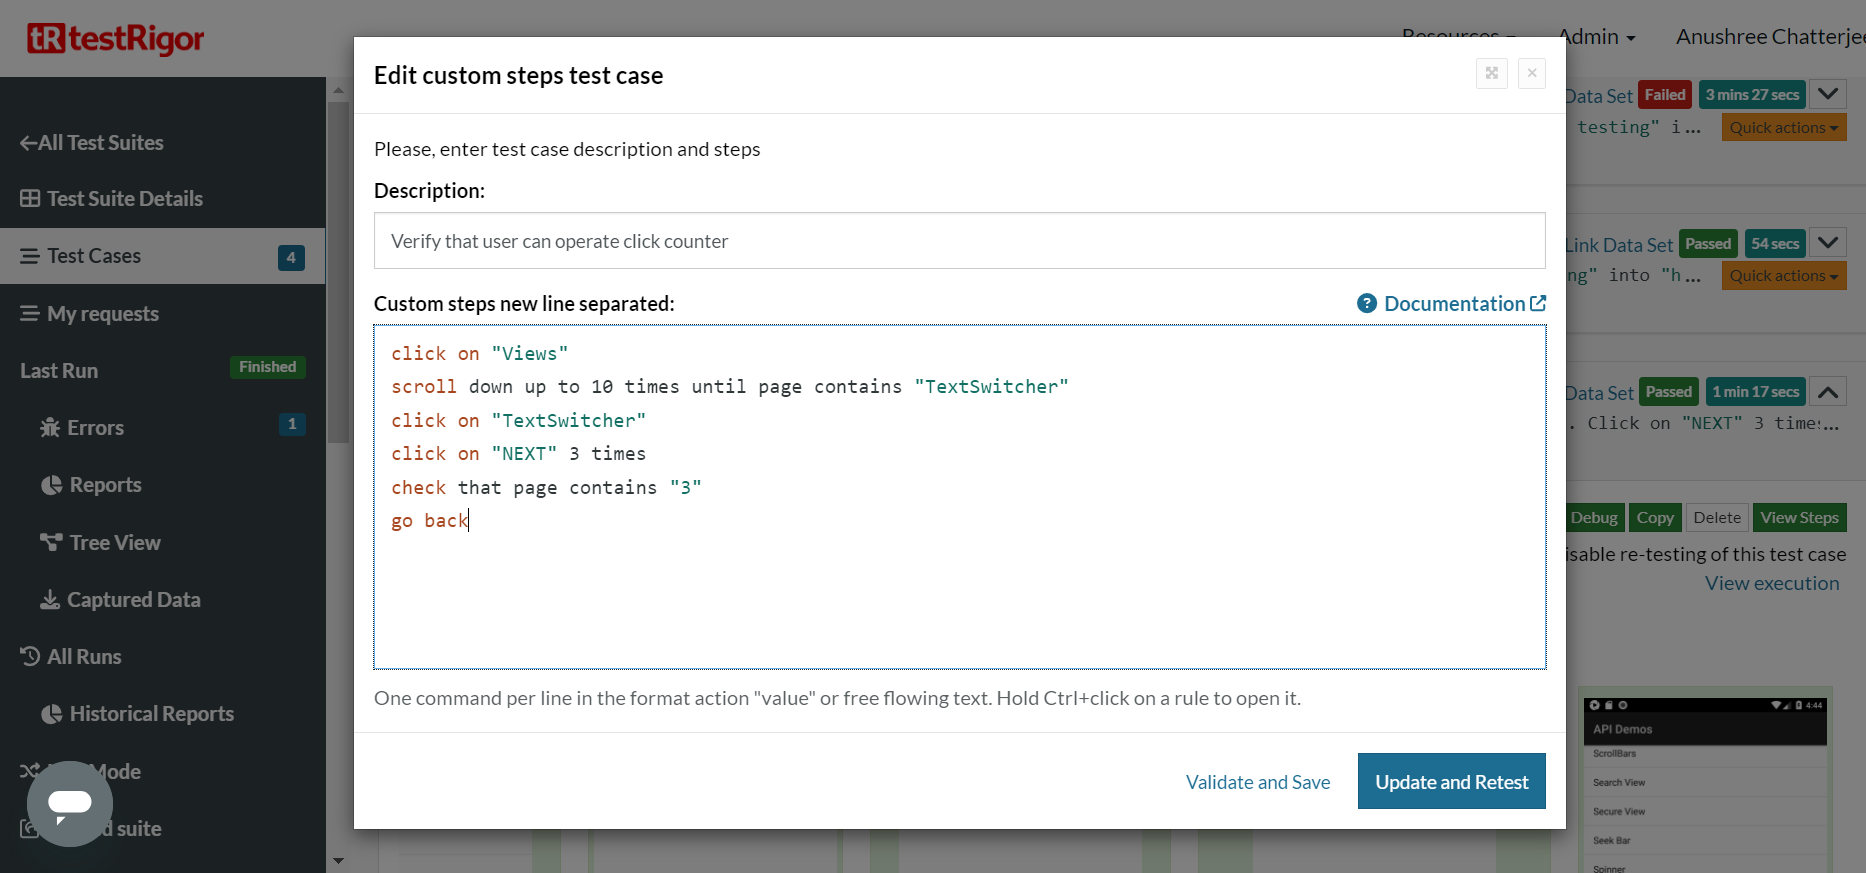This screenshot has width=1866, height=873.
Task: Go to Test Cases in sidebar
Action: pyautogui.click(x=94, y=256)
